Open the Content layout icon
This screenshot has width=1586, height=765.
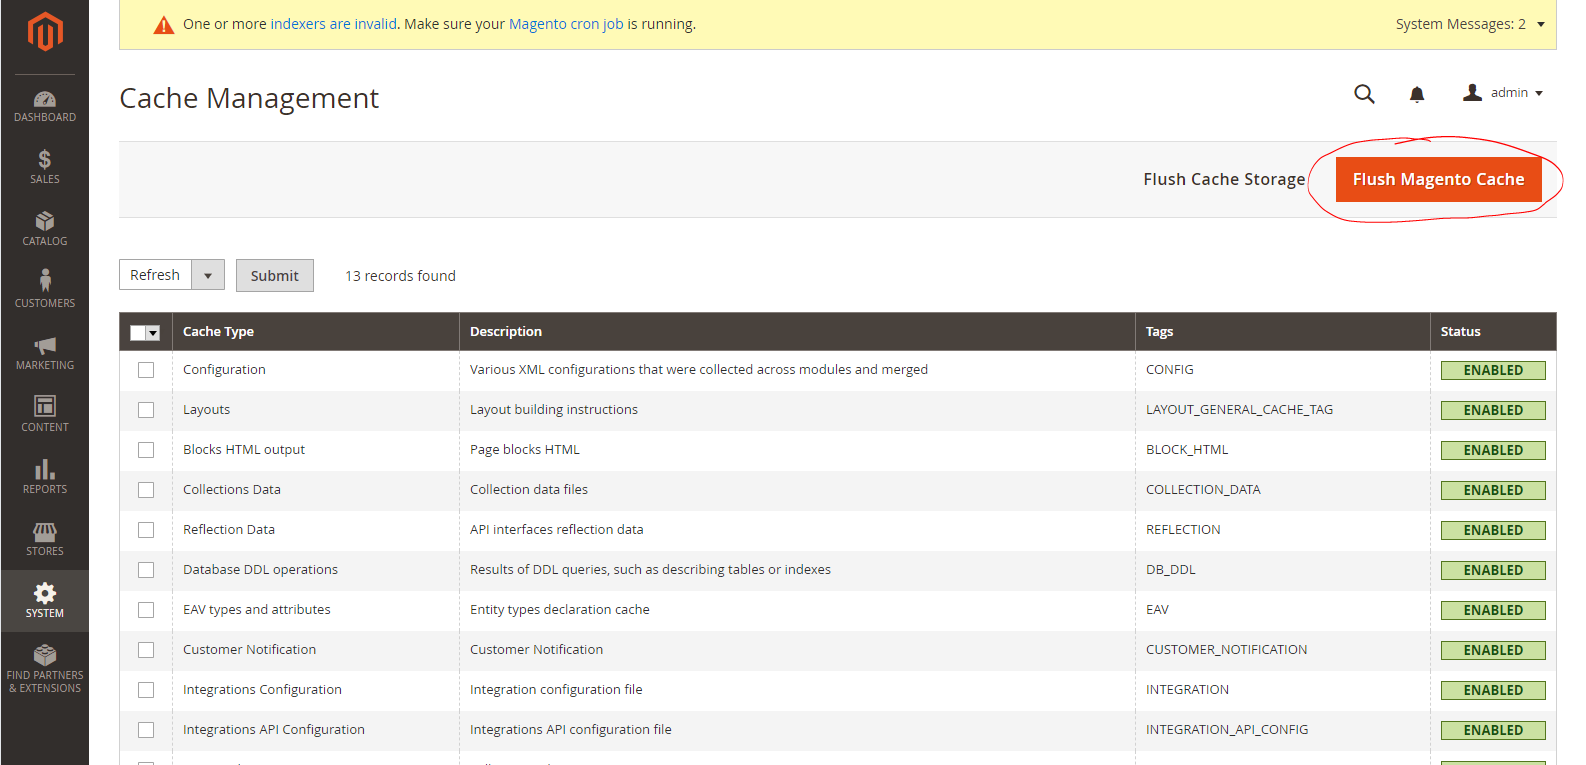45,406
